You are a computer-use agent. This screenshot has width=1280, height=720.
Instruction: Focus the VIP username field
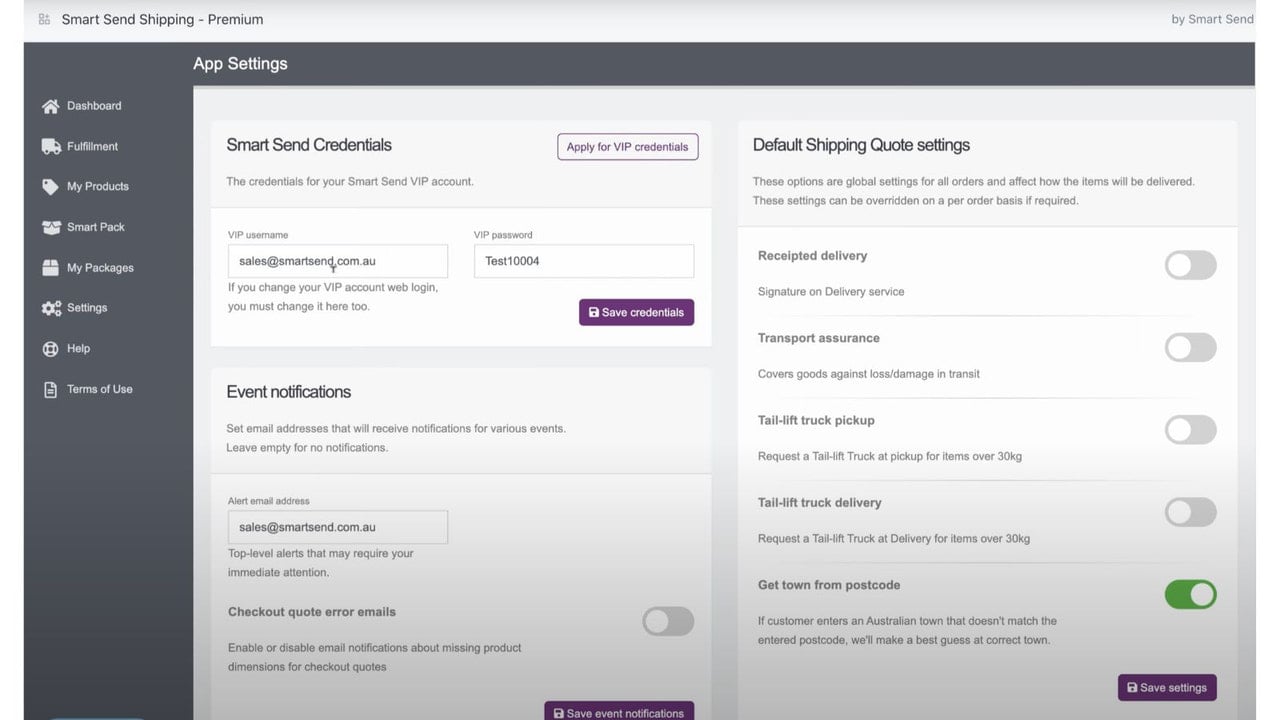click(338, 261)
